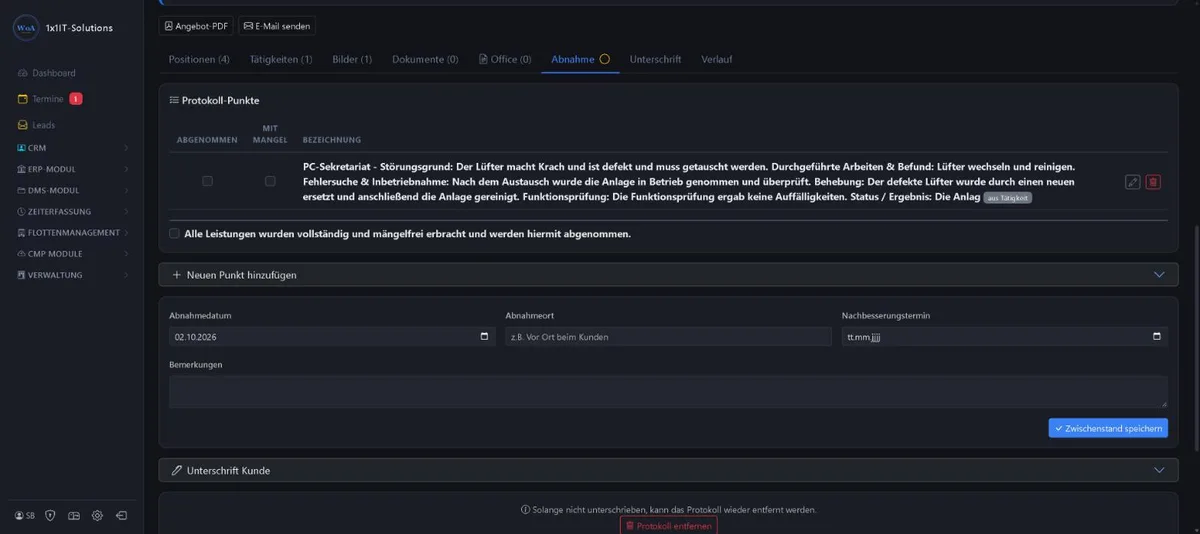The image size is (1200, 534).
Task: Open Termine in the sidebar
Action: (x=48, y=99)
